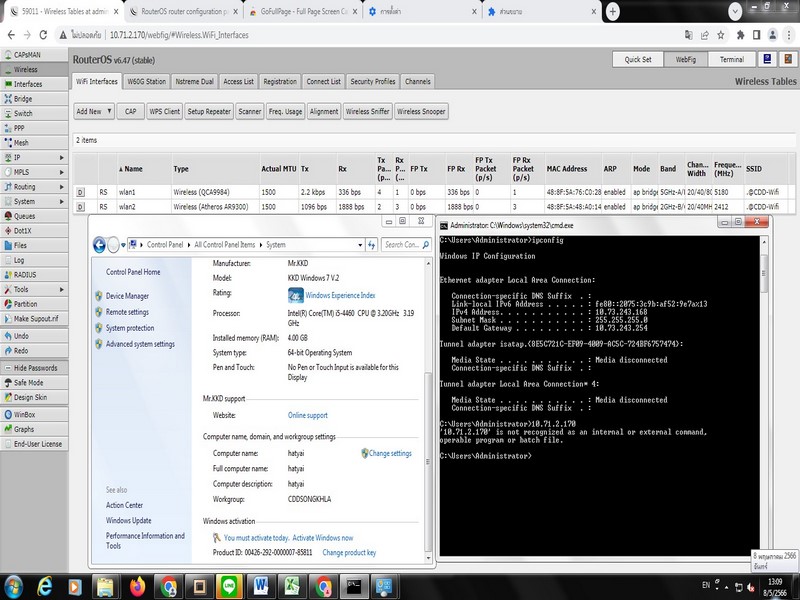This screenshot has height=600, width=800.
Task: Click Undo in the sidebar
Action: coord(34,336)
